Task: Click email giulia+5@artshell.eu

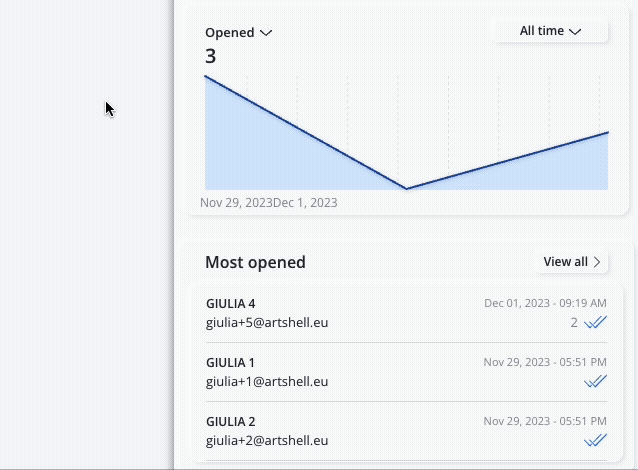Action: tap(267, 323)
